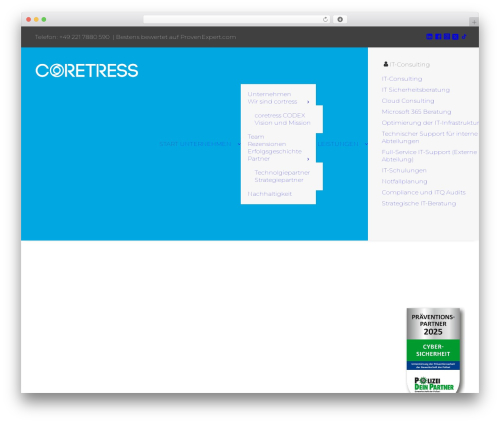The width and height of the screenshot is (500, 423).
Task: Open the Präventionspartner 2025 badge
Action: [x=433, y=350]
